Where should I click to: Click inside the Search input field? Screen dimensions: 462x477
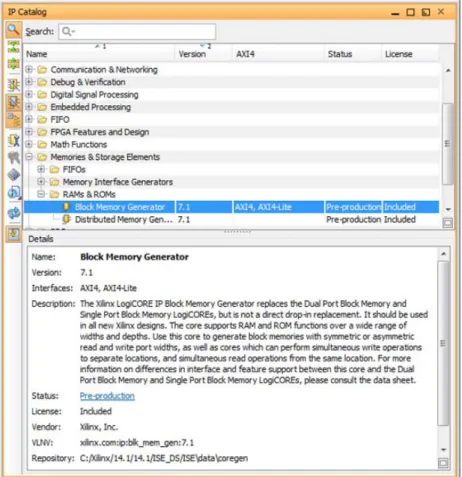pos(137,32)
